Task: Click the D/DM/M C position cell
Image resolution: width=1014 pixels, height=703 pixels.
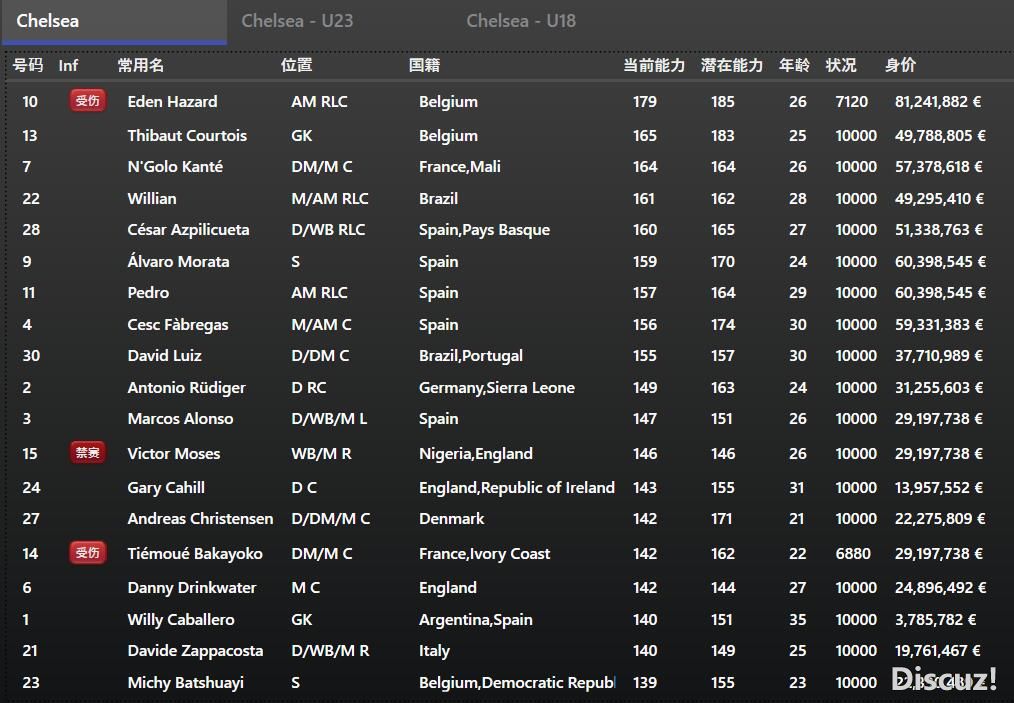Action: (330, 519)
